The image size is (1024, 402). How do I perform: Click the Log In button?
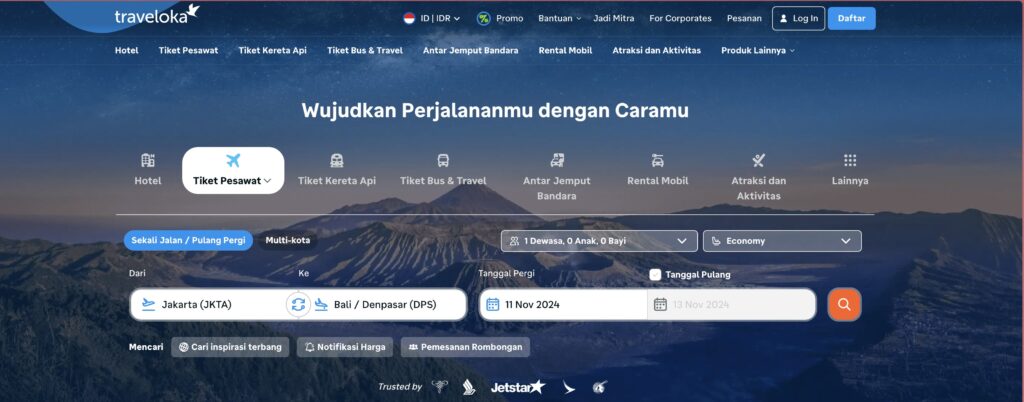point(798,18)
